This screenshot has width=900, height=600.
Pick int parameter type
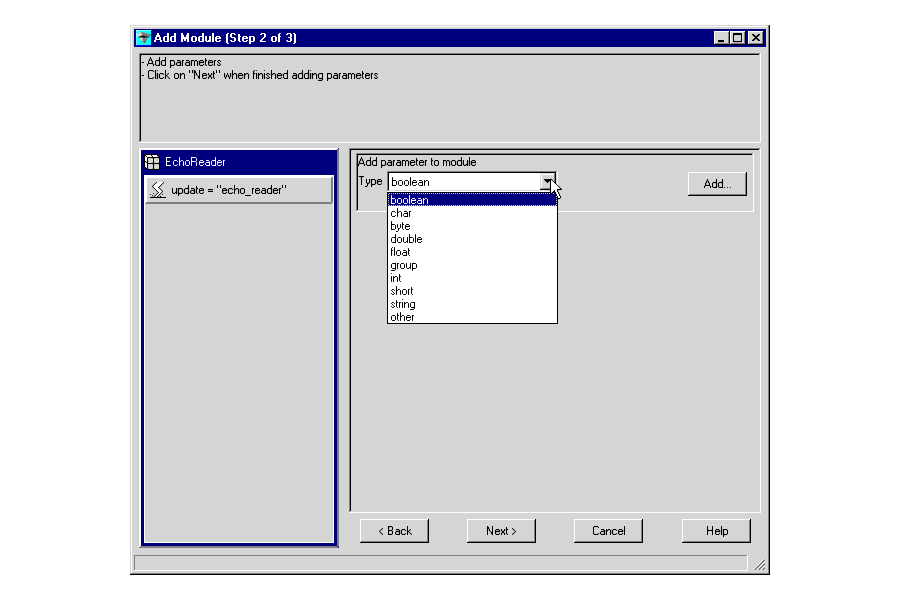coord(471,278)
